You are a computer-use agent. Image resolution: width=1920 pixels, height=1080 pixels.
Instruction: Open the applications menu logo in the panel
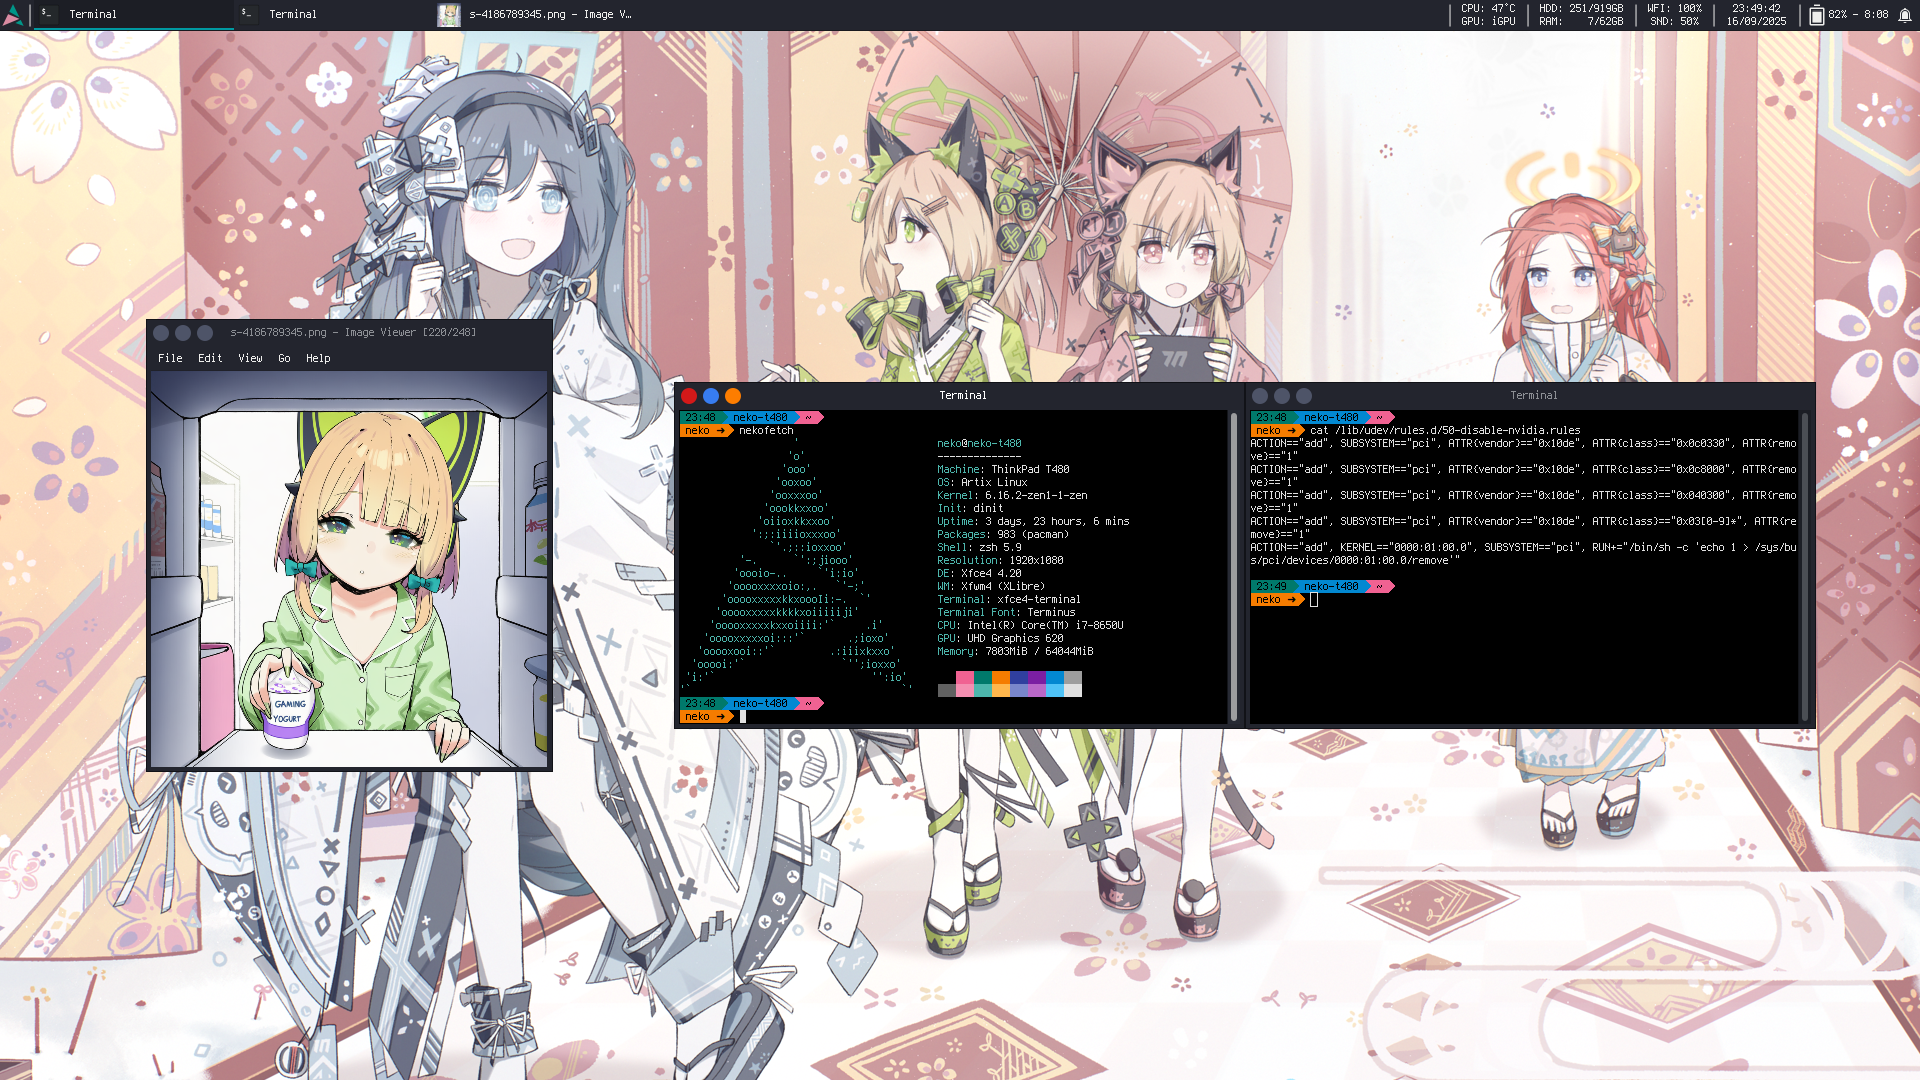pos(14,14)
